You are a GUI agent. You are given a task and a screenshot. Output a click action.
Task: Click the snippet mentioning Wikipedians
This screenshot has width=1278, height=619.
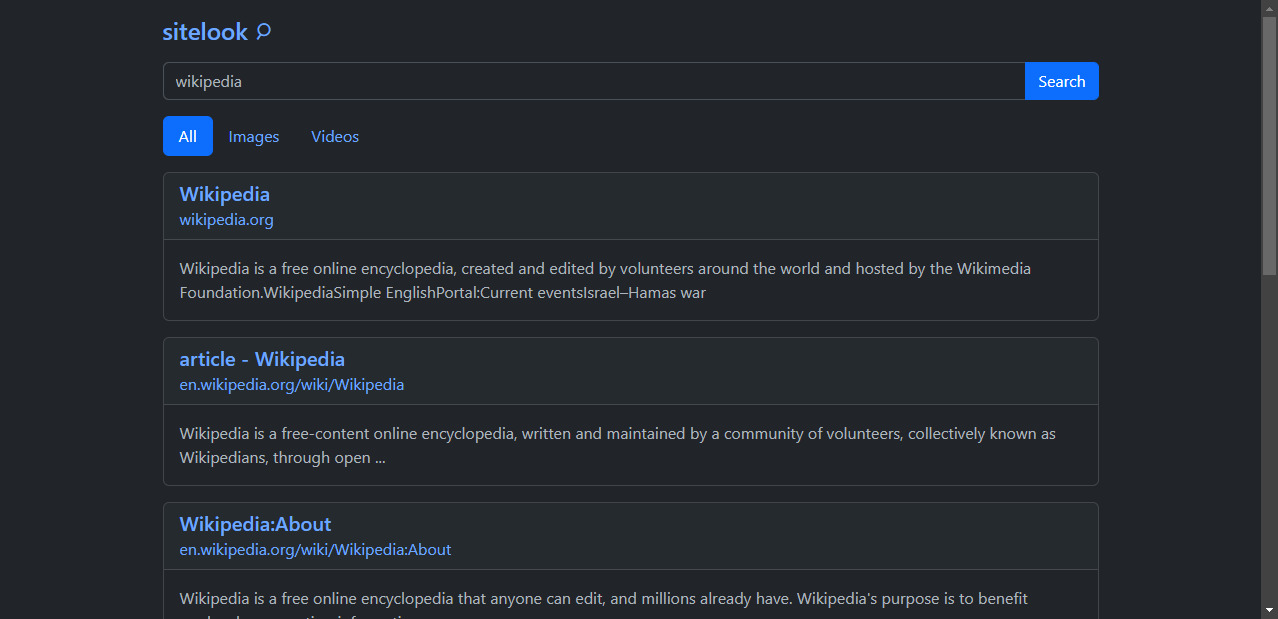pyautogui.click(x=618, y=446)
